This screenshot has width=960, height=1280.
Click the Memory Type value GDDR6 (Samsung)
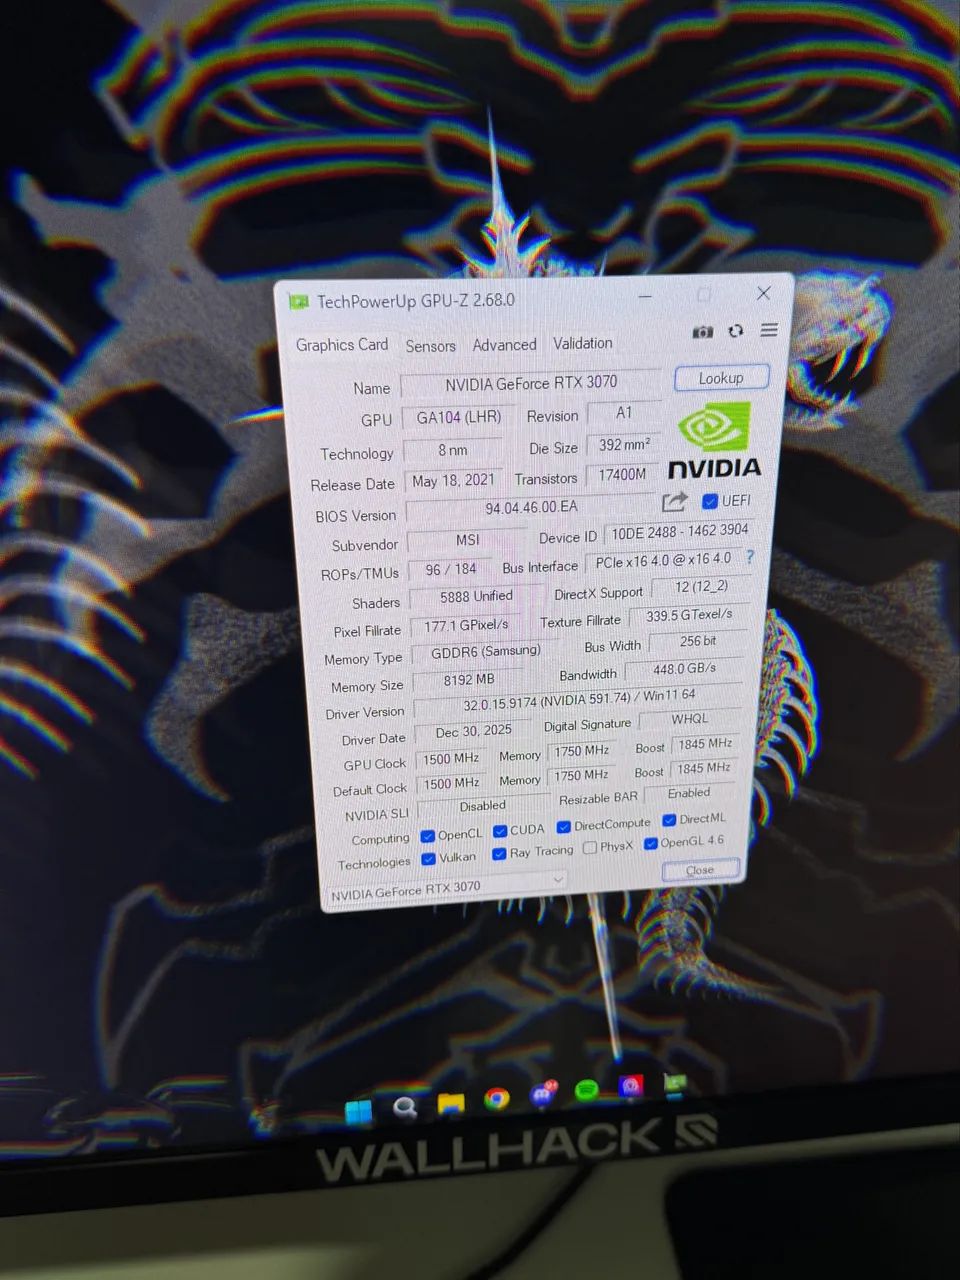485,651
